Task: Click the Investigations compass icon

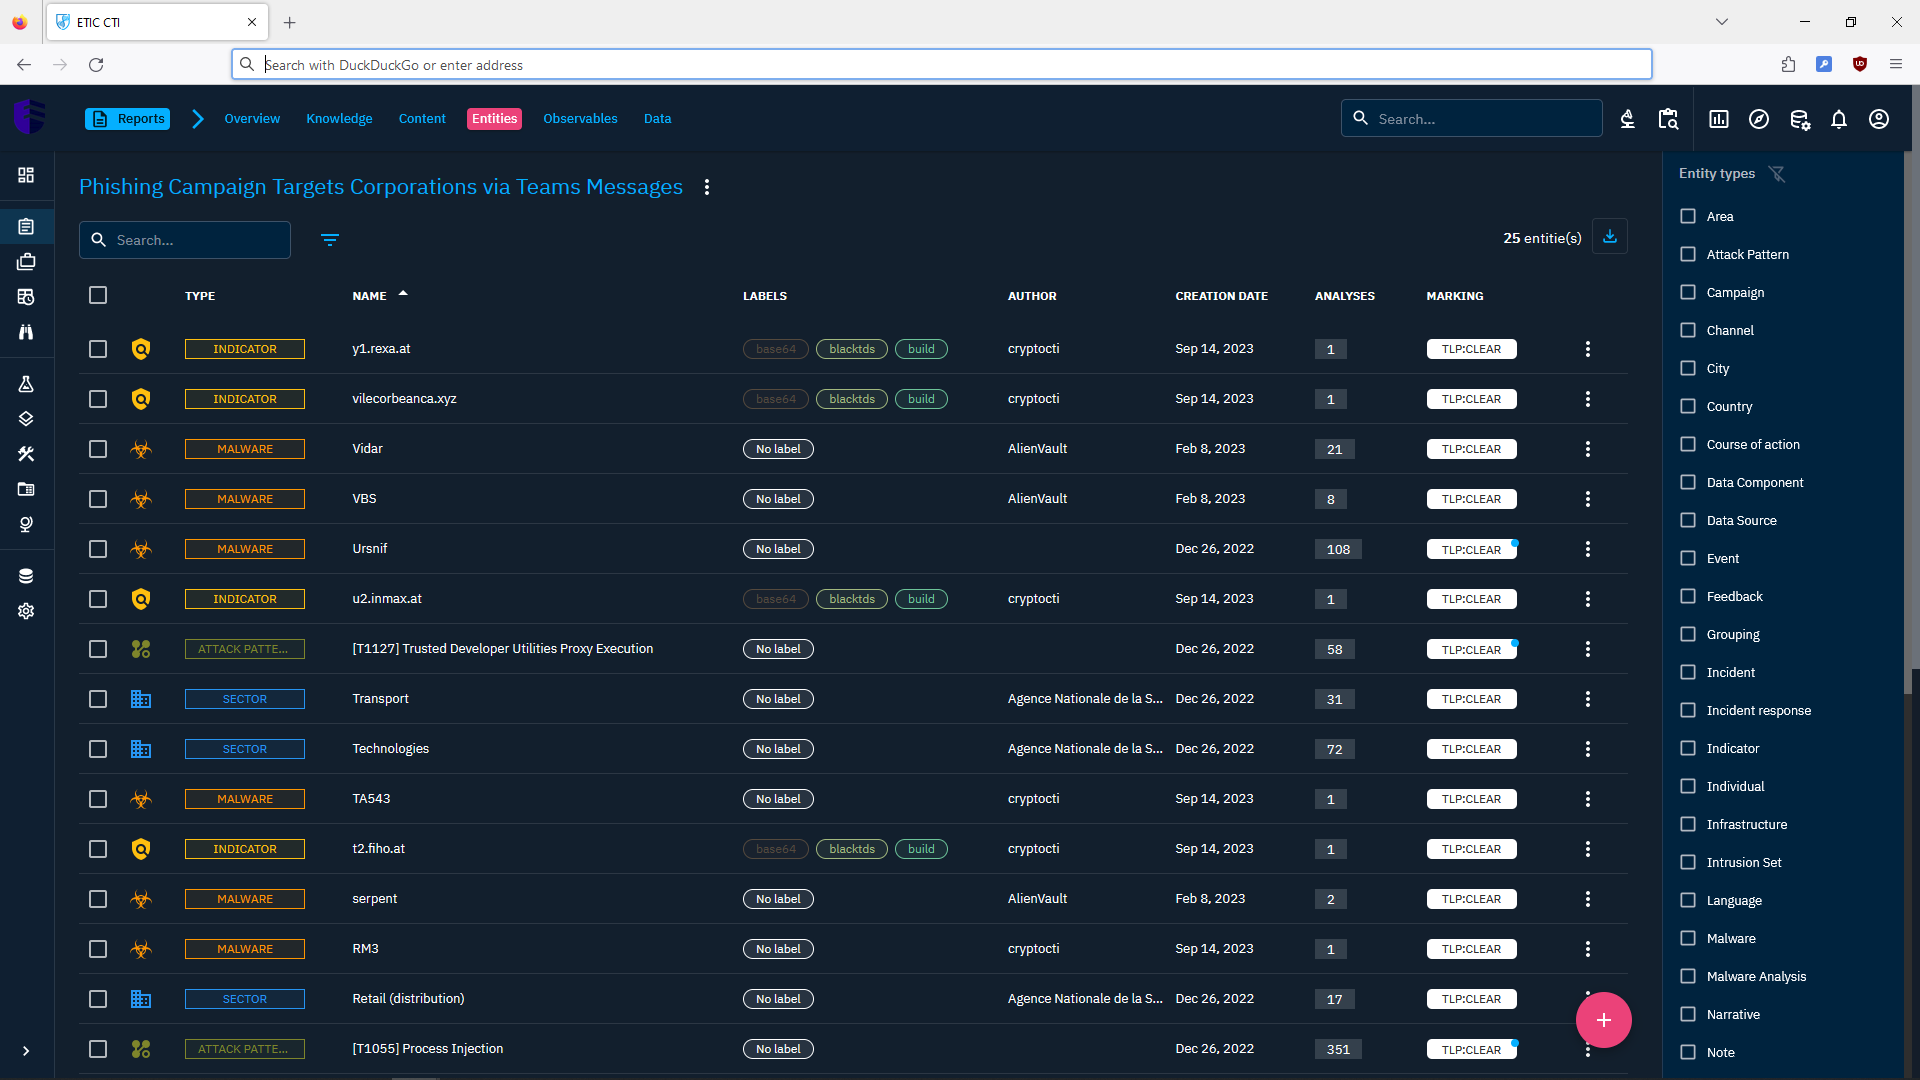Action: [x=1759, y=119]
